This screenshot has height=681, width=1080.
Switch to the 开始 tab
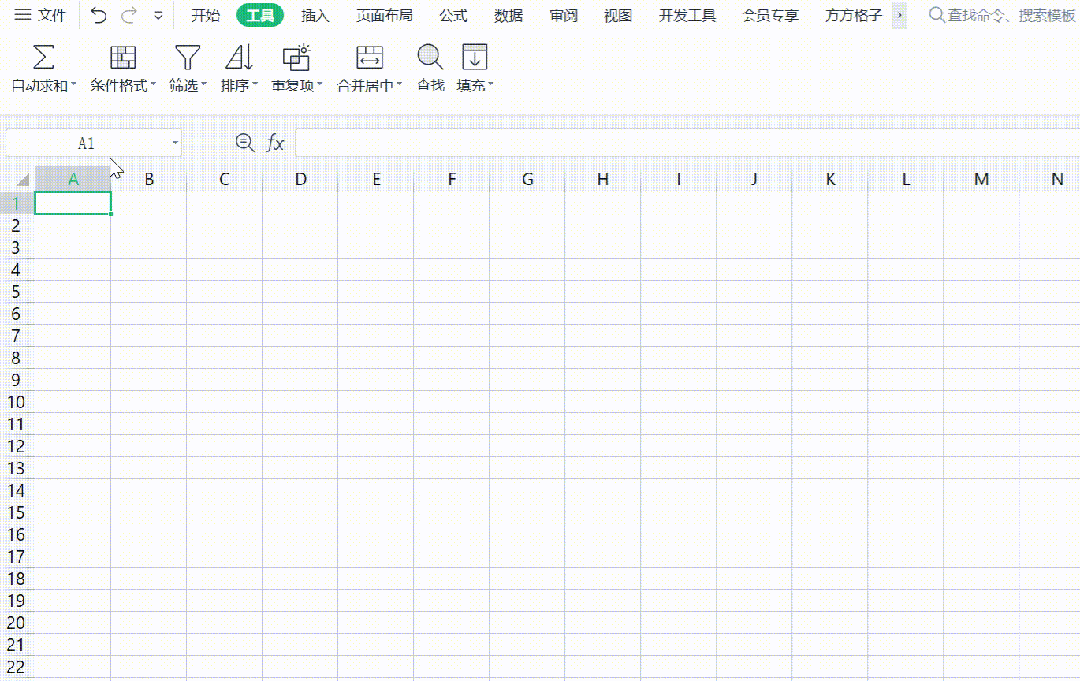205,15
